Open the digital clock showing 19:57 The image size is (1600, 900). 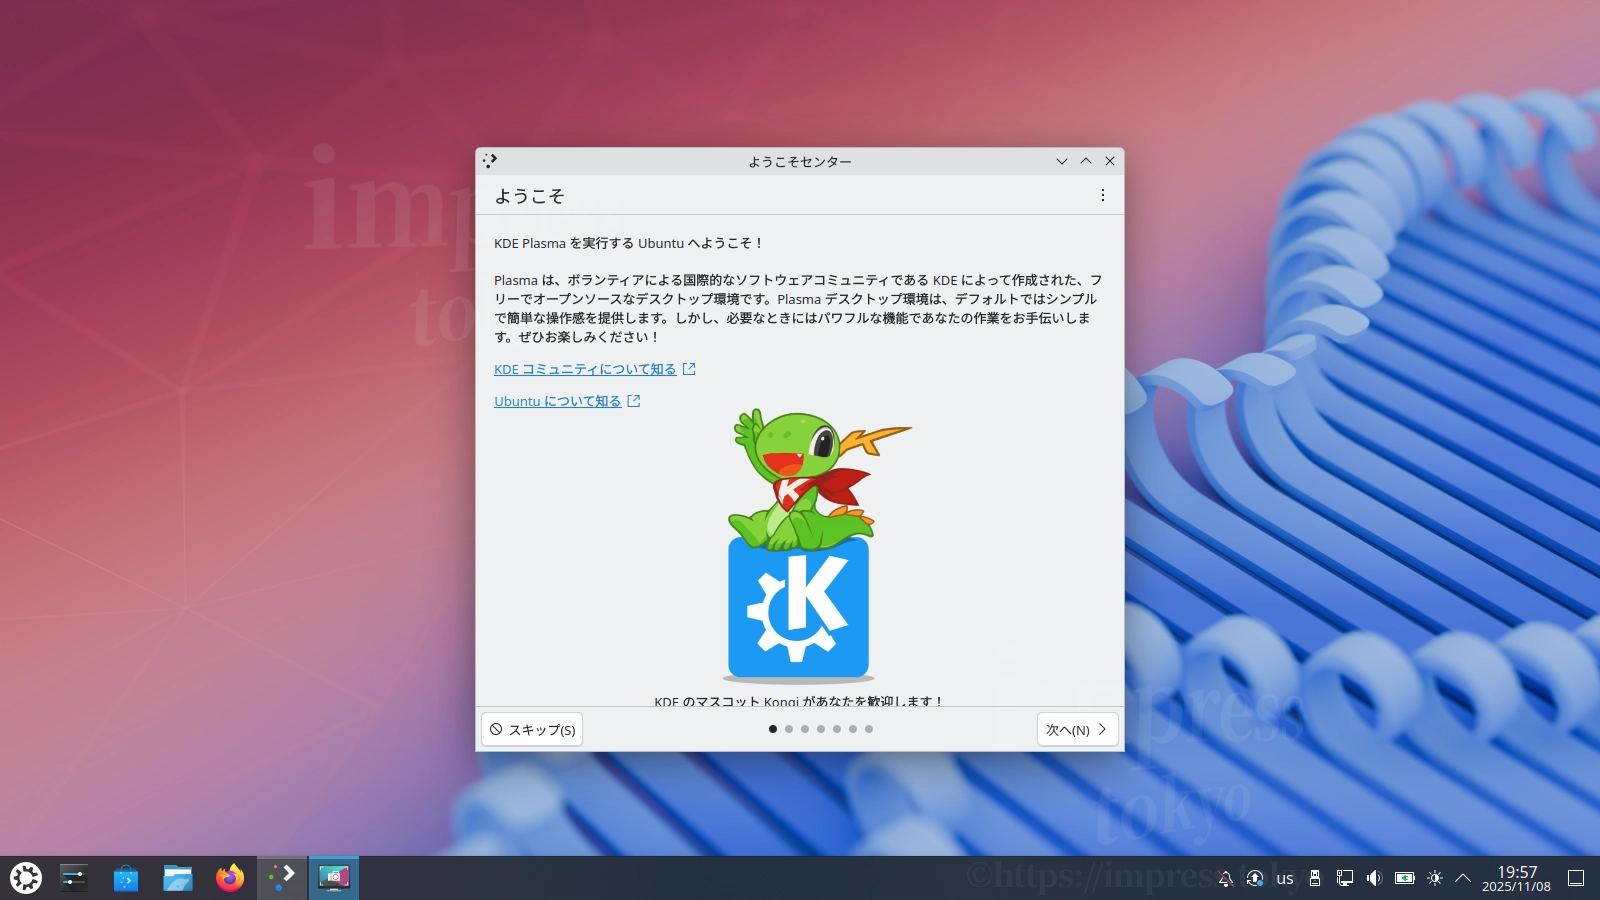pyautogui.click(x=1516, y=878)
